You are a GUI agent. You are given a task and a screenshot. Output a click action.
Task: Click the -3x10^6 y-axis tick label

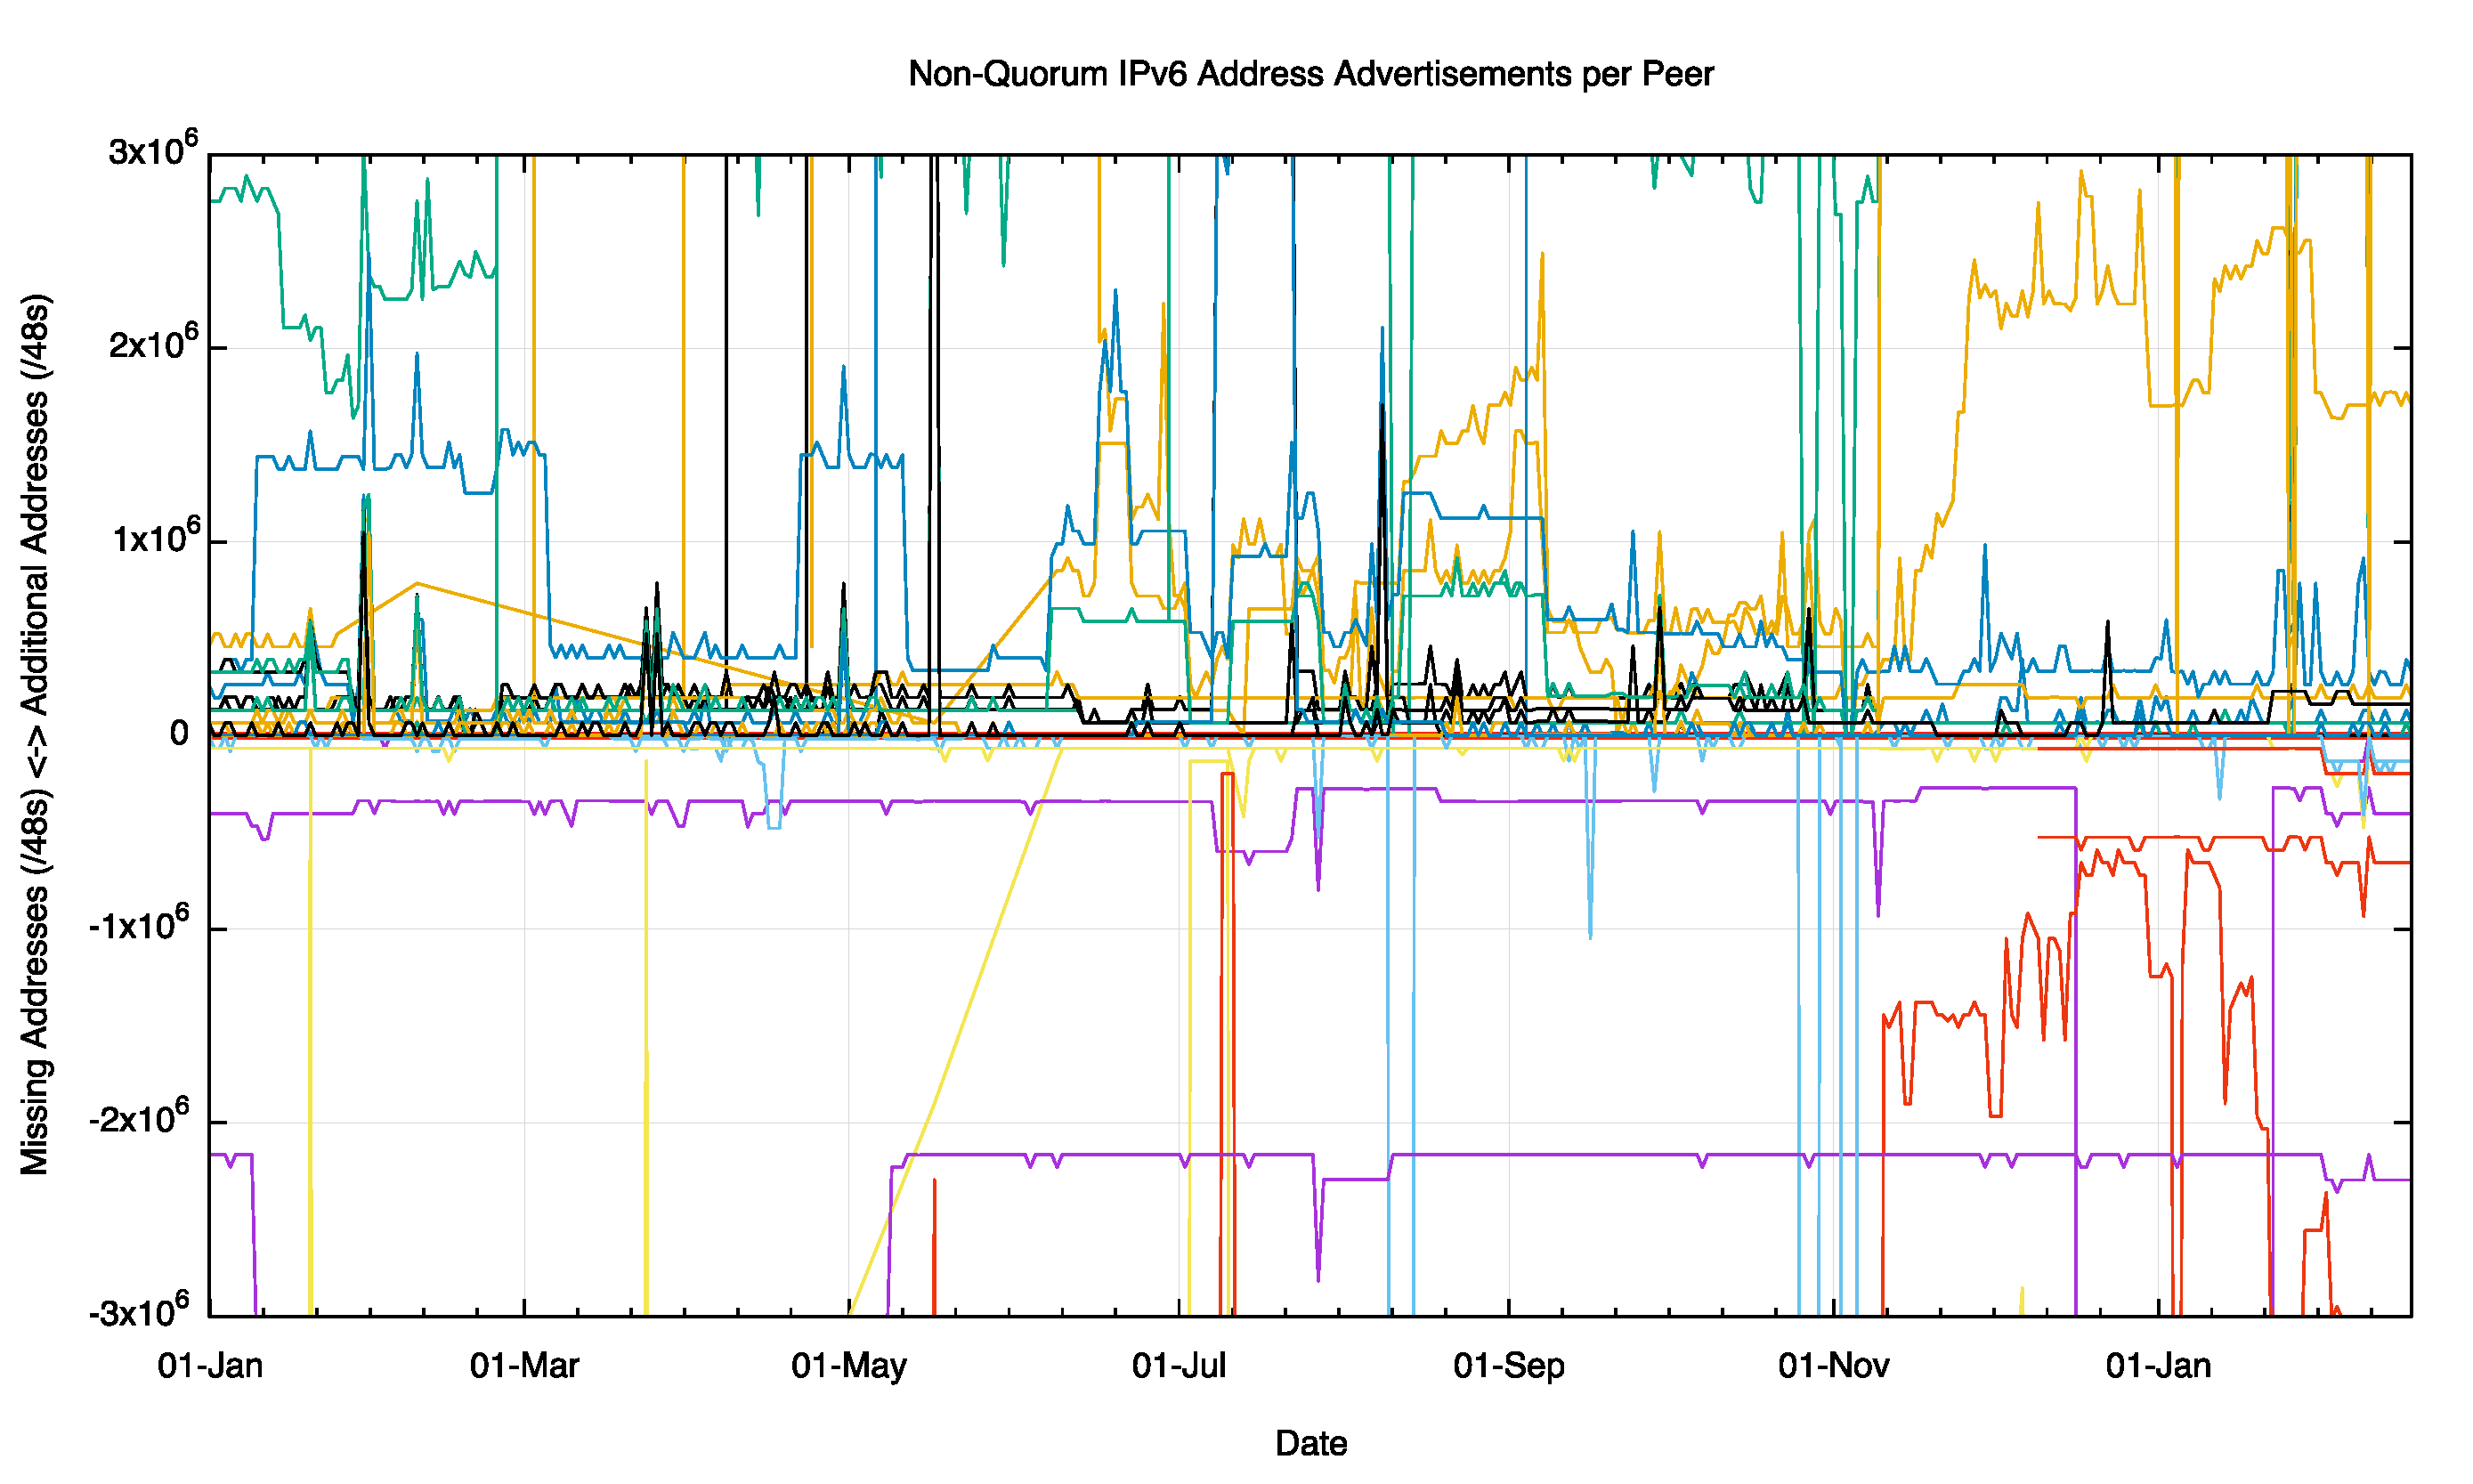pyautogui.click(x=140, y=1311)
